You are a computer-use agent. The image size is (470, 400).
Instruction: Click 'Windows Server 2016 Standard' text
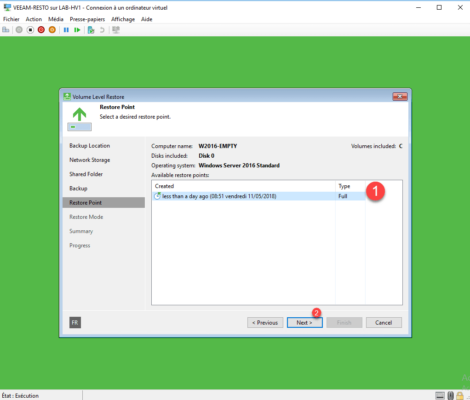[239, 165]
